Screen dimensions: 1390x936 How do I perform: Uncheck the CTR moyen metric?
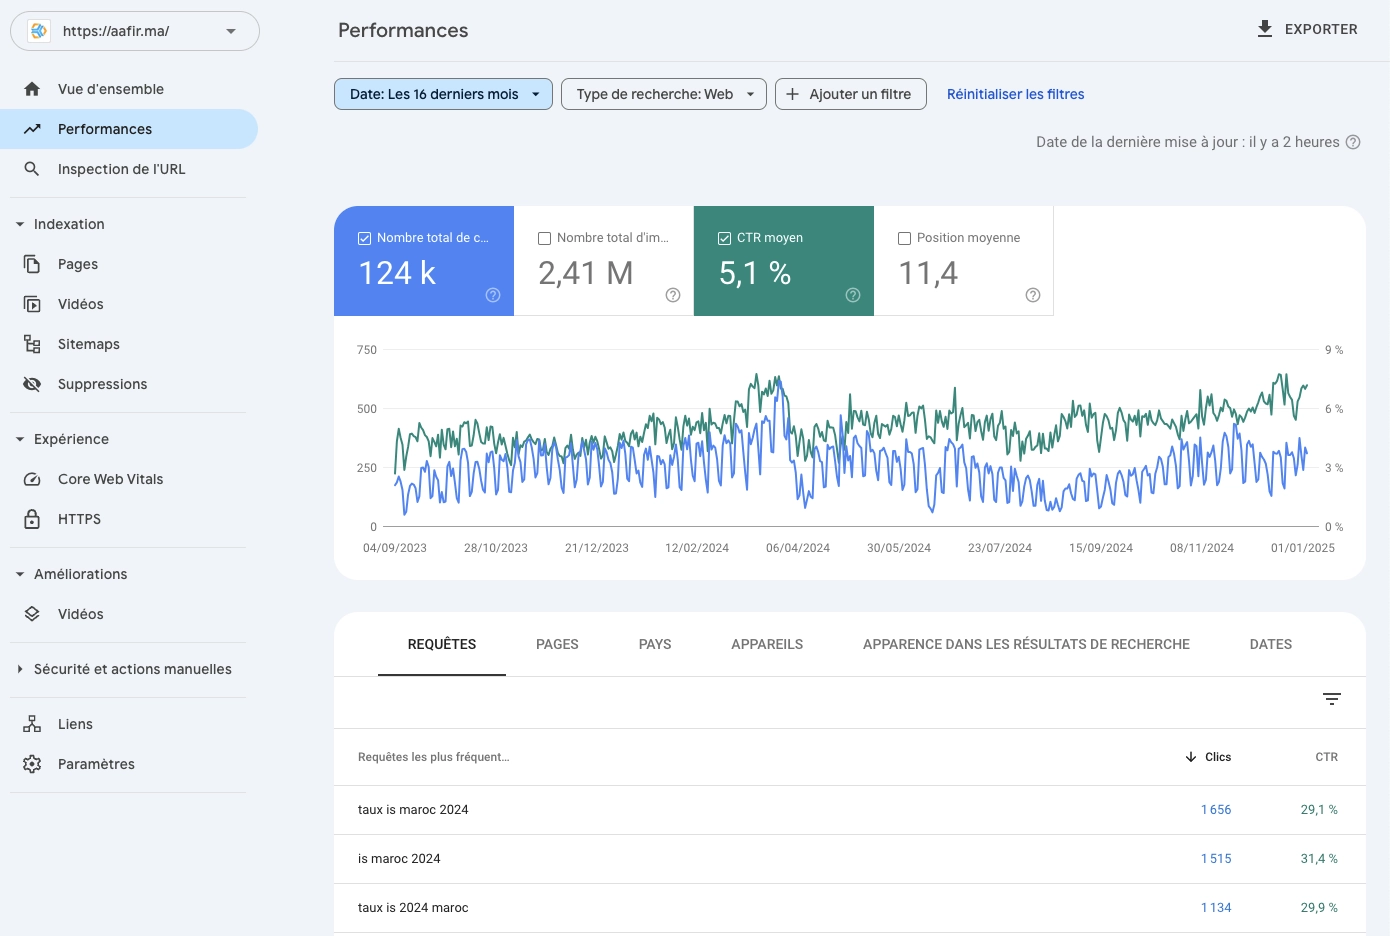[725, 238]
